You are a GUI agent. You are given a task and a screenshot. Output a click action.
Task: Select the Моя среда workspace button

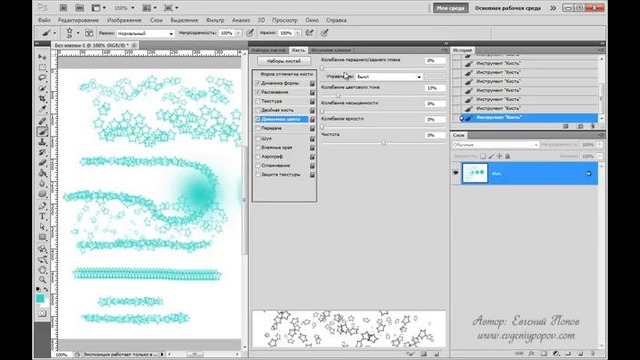tap(451, 8)
